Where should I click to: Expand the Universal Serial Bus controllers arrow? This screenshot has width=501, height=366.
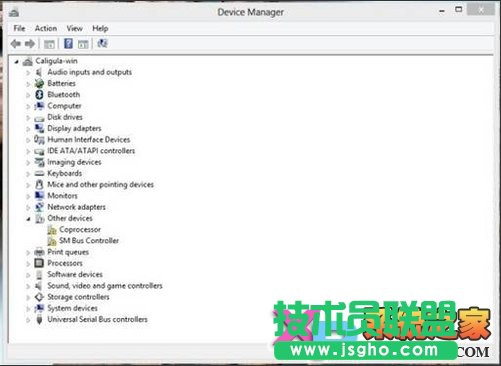point(28,320)
